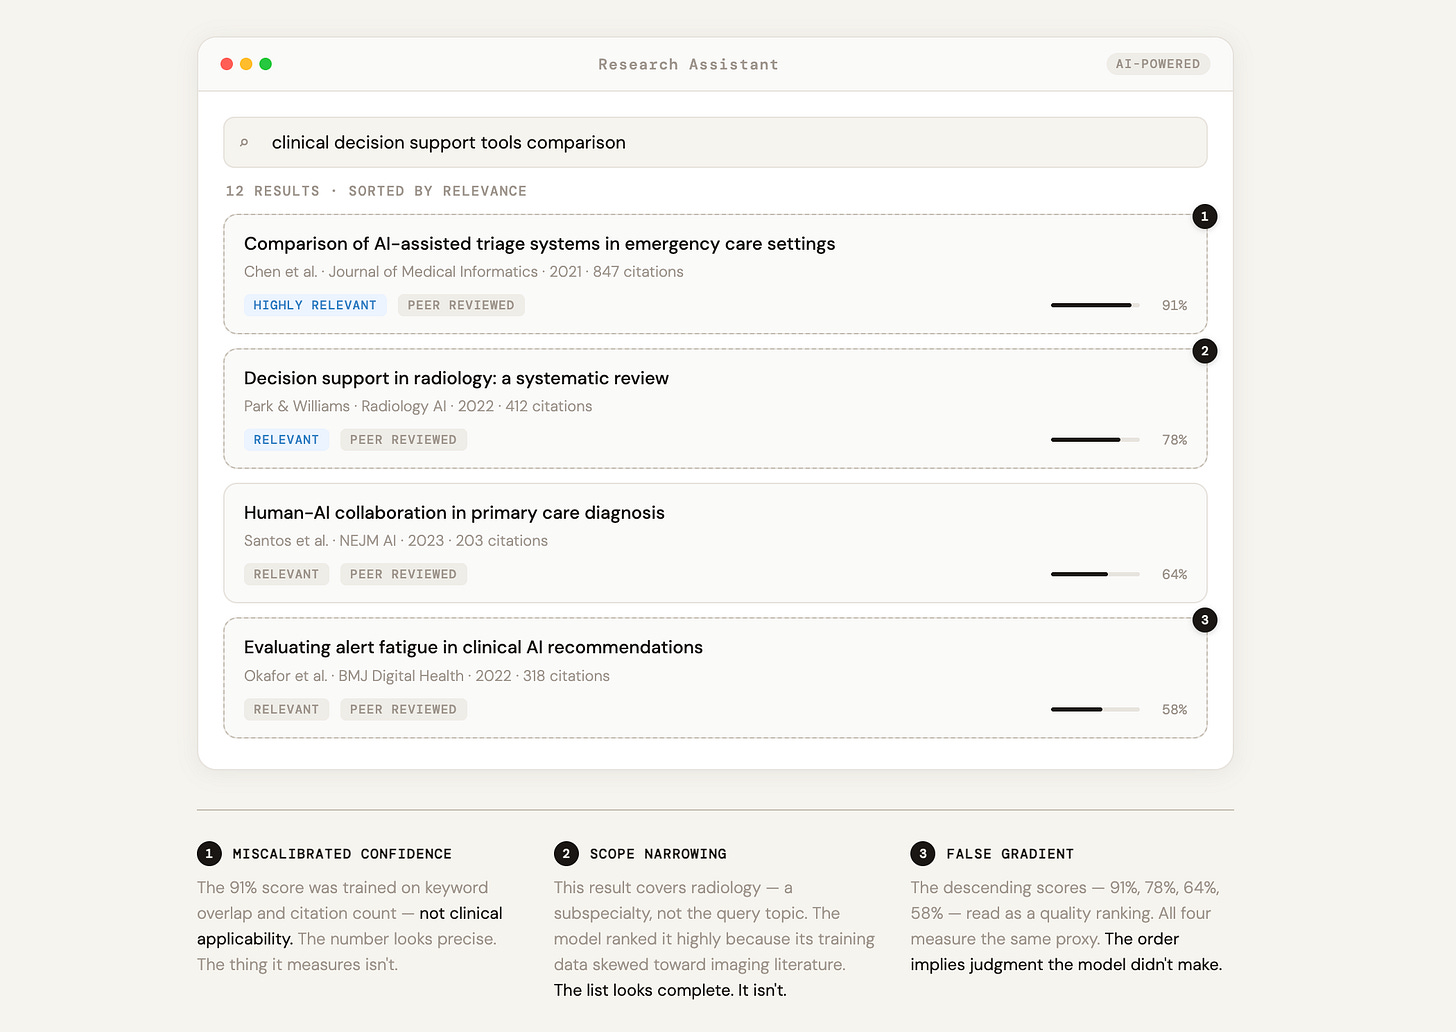Click RELEVANT tag on Santos et al. result
Screen dimensions: 1456x1032
(286, 574)
